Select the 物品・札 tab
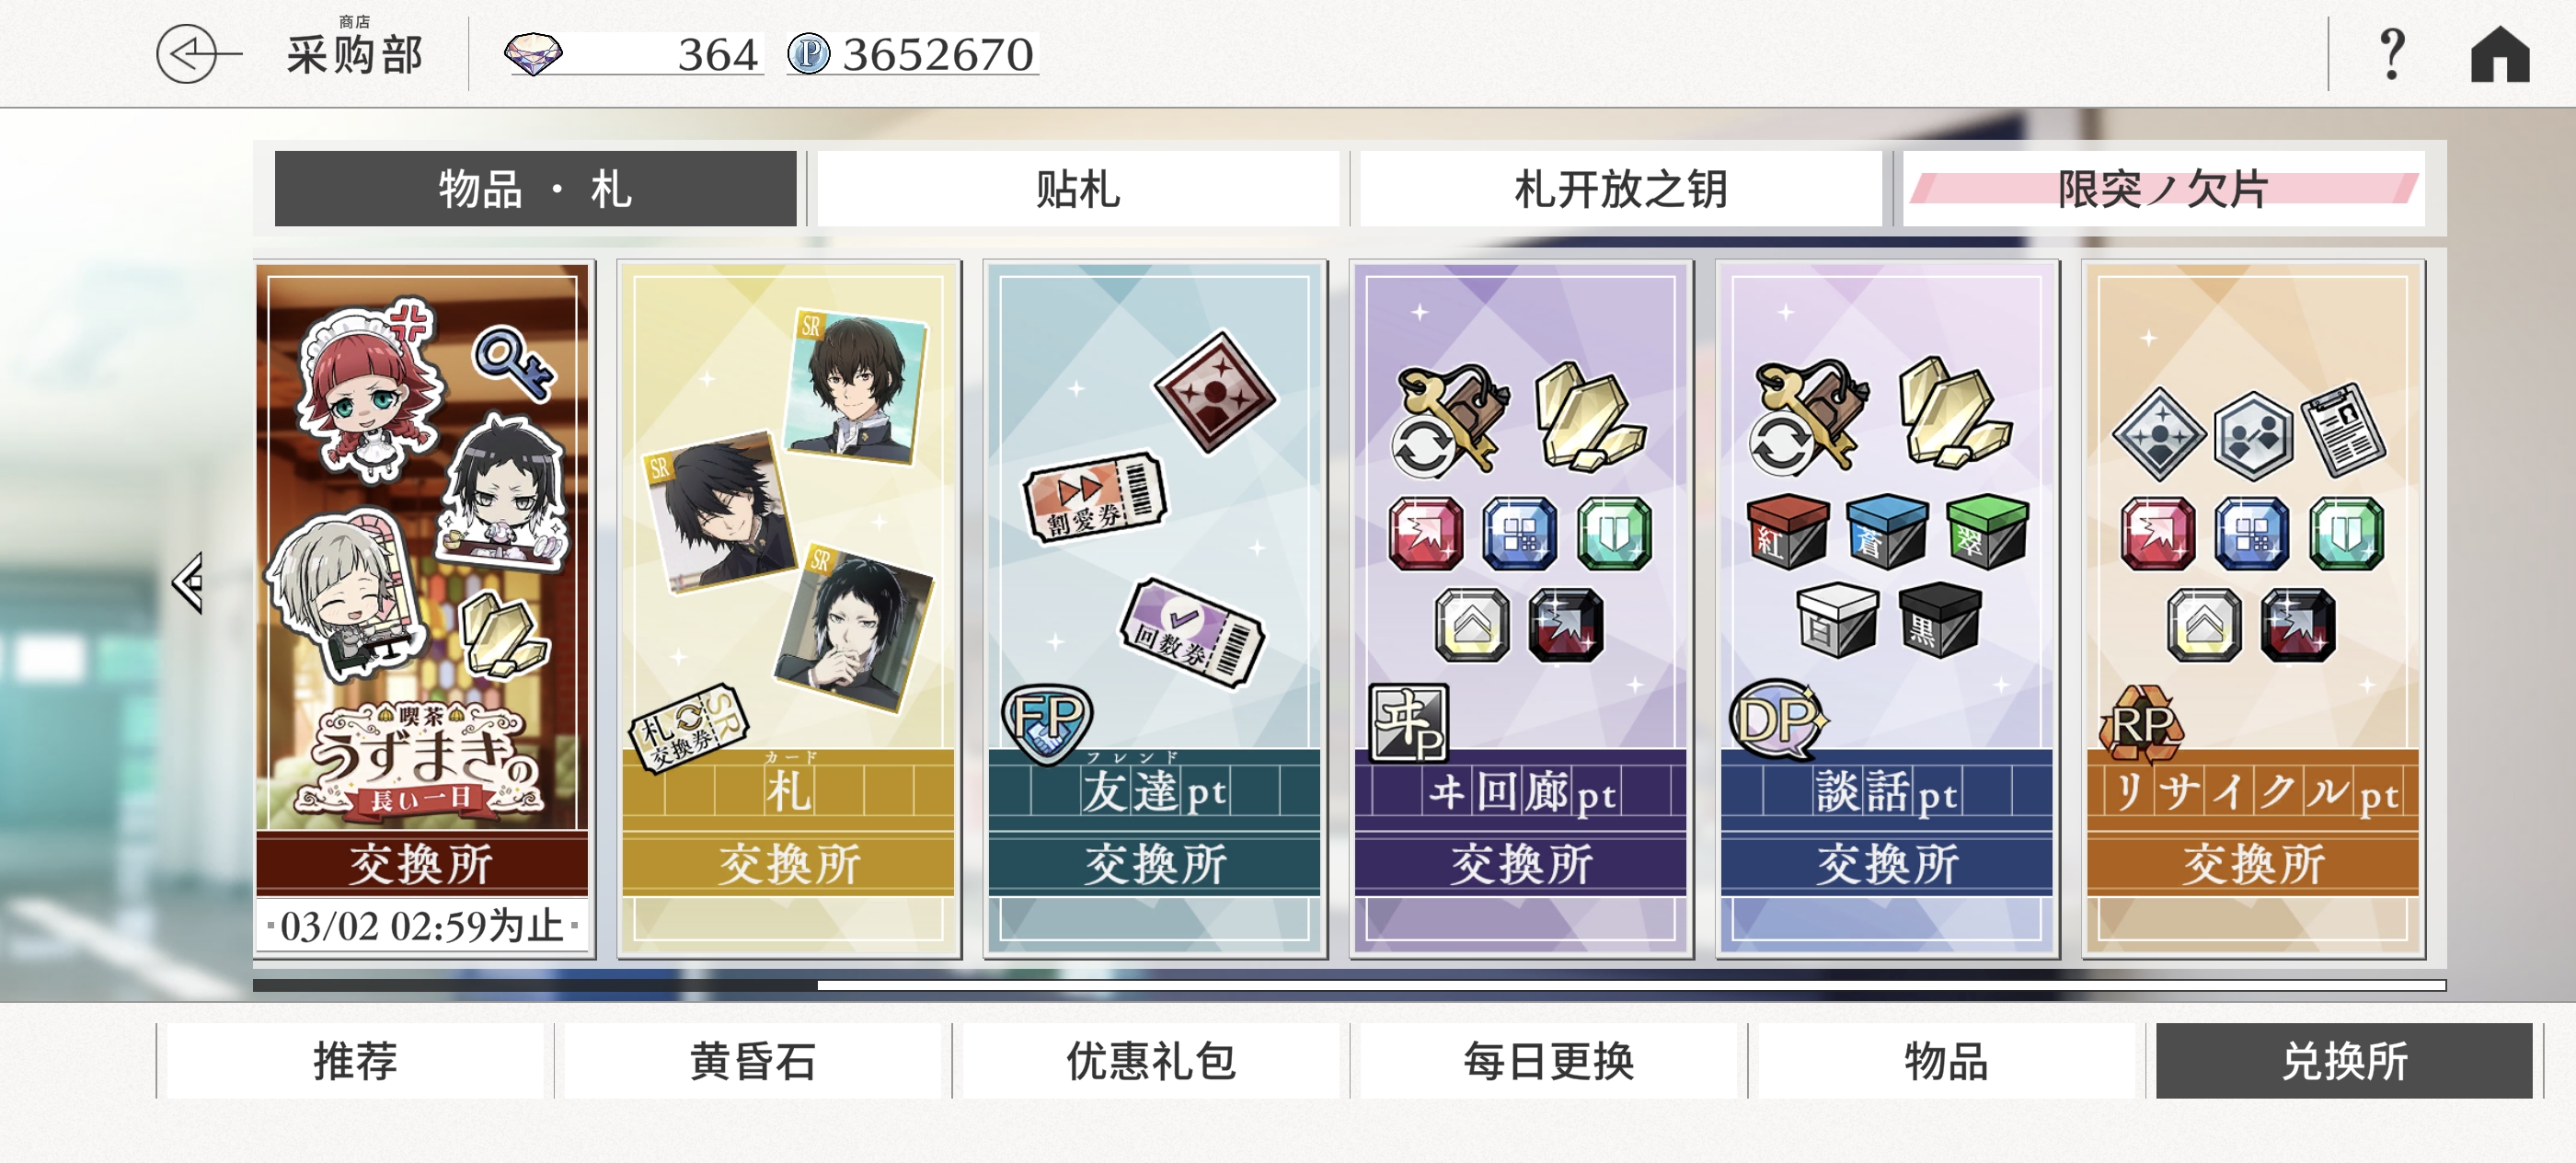 [x=535, y=189]
